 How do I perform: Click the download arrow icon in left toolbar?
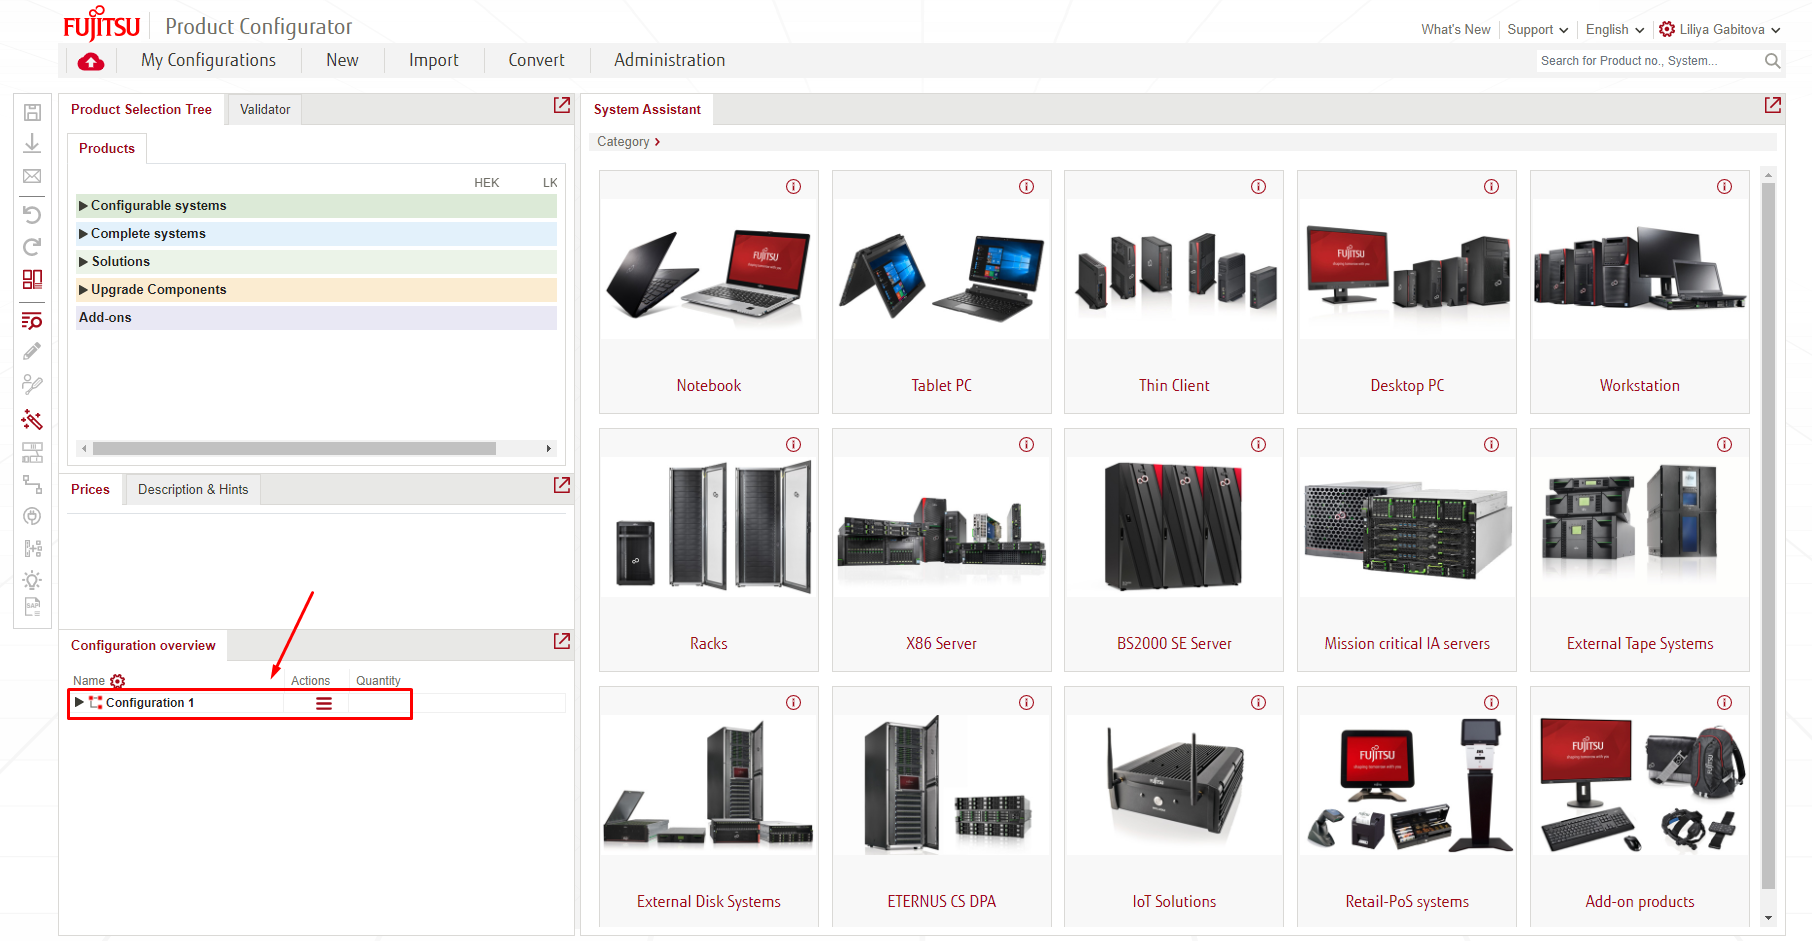tap(32, 144)
